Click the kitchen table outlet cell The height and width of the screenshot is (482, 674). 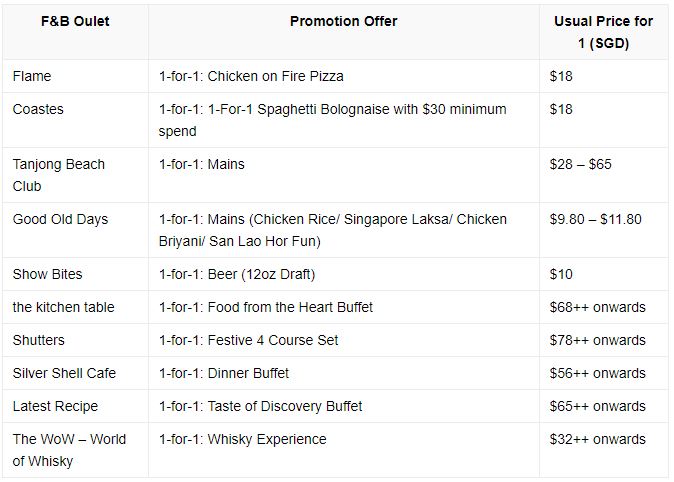coord(63,307)
